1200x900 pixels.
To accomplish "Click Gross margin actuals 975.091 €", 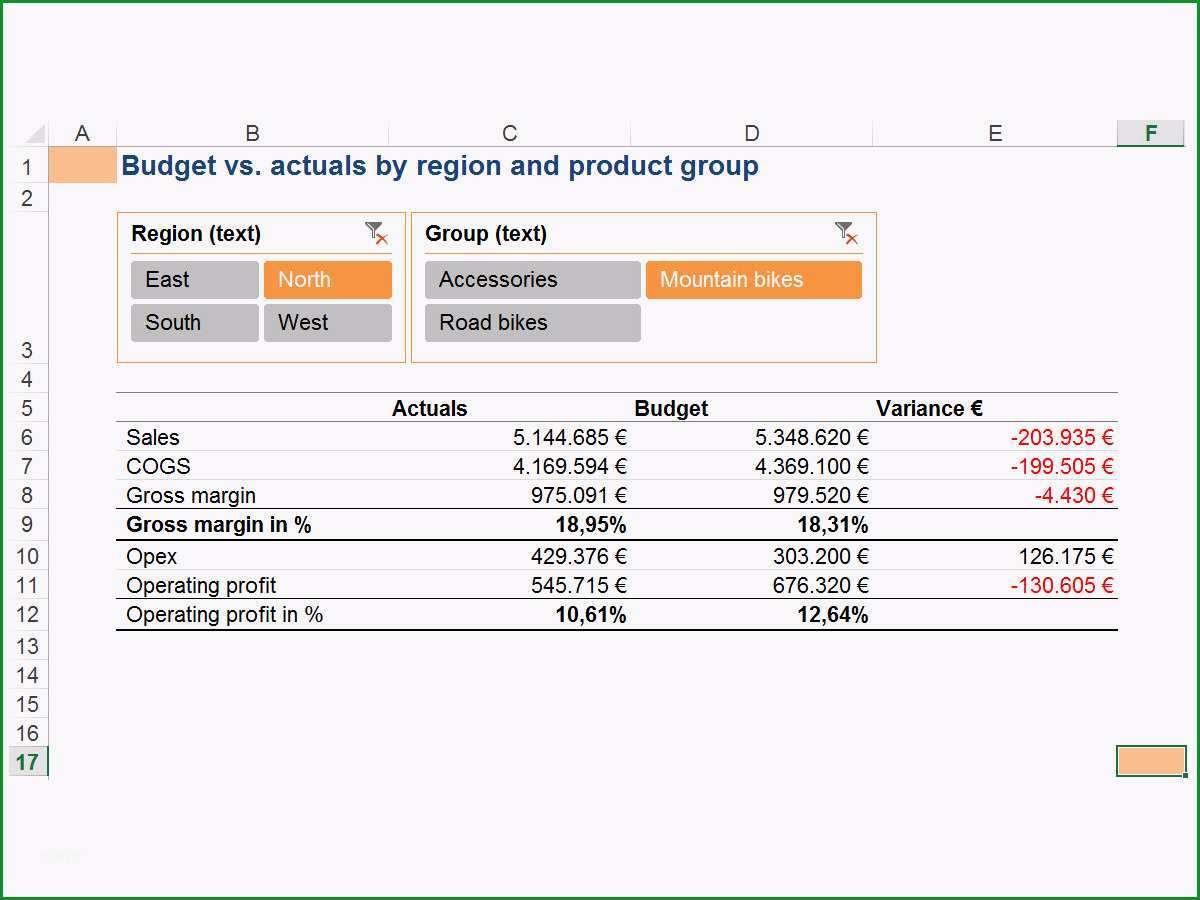I will (x=579, y=495).
